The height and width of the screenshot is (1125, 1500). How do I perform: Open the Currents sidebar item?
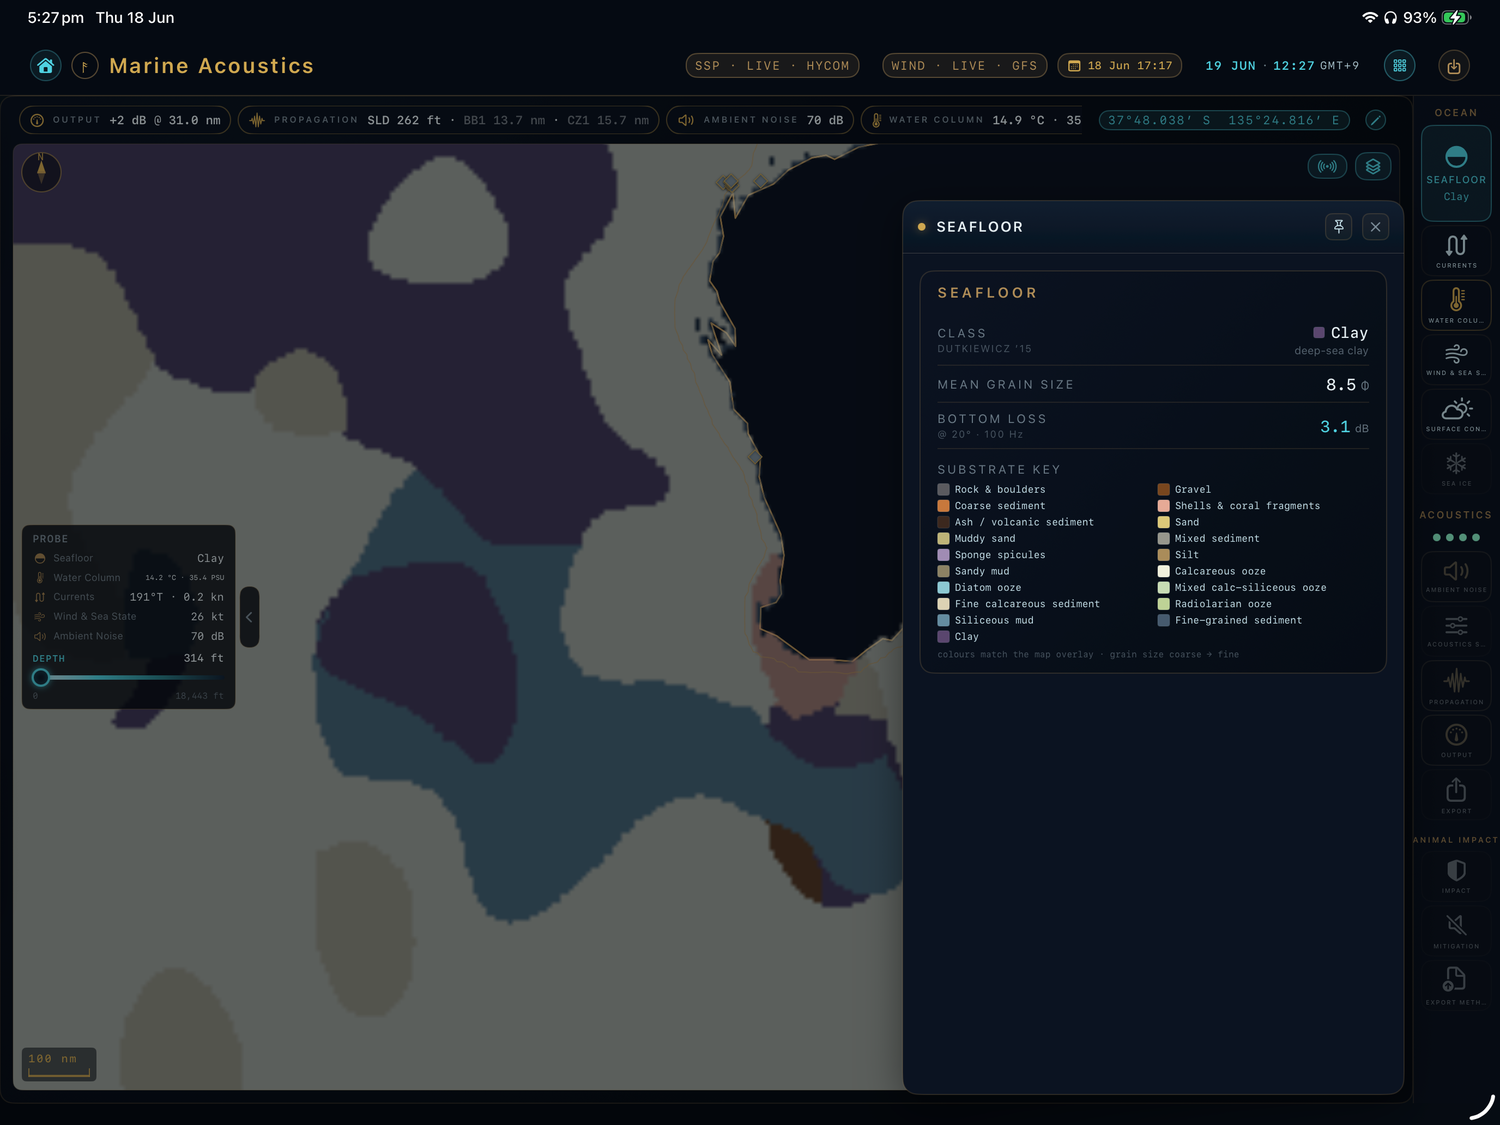(1456, 250)
